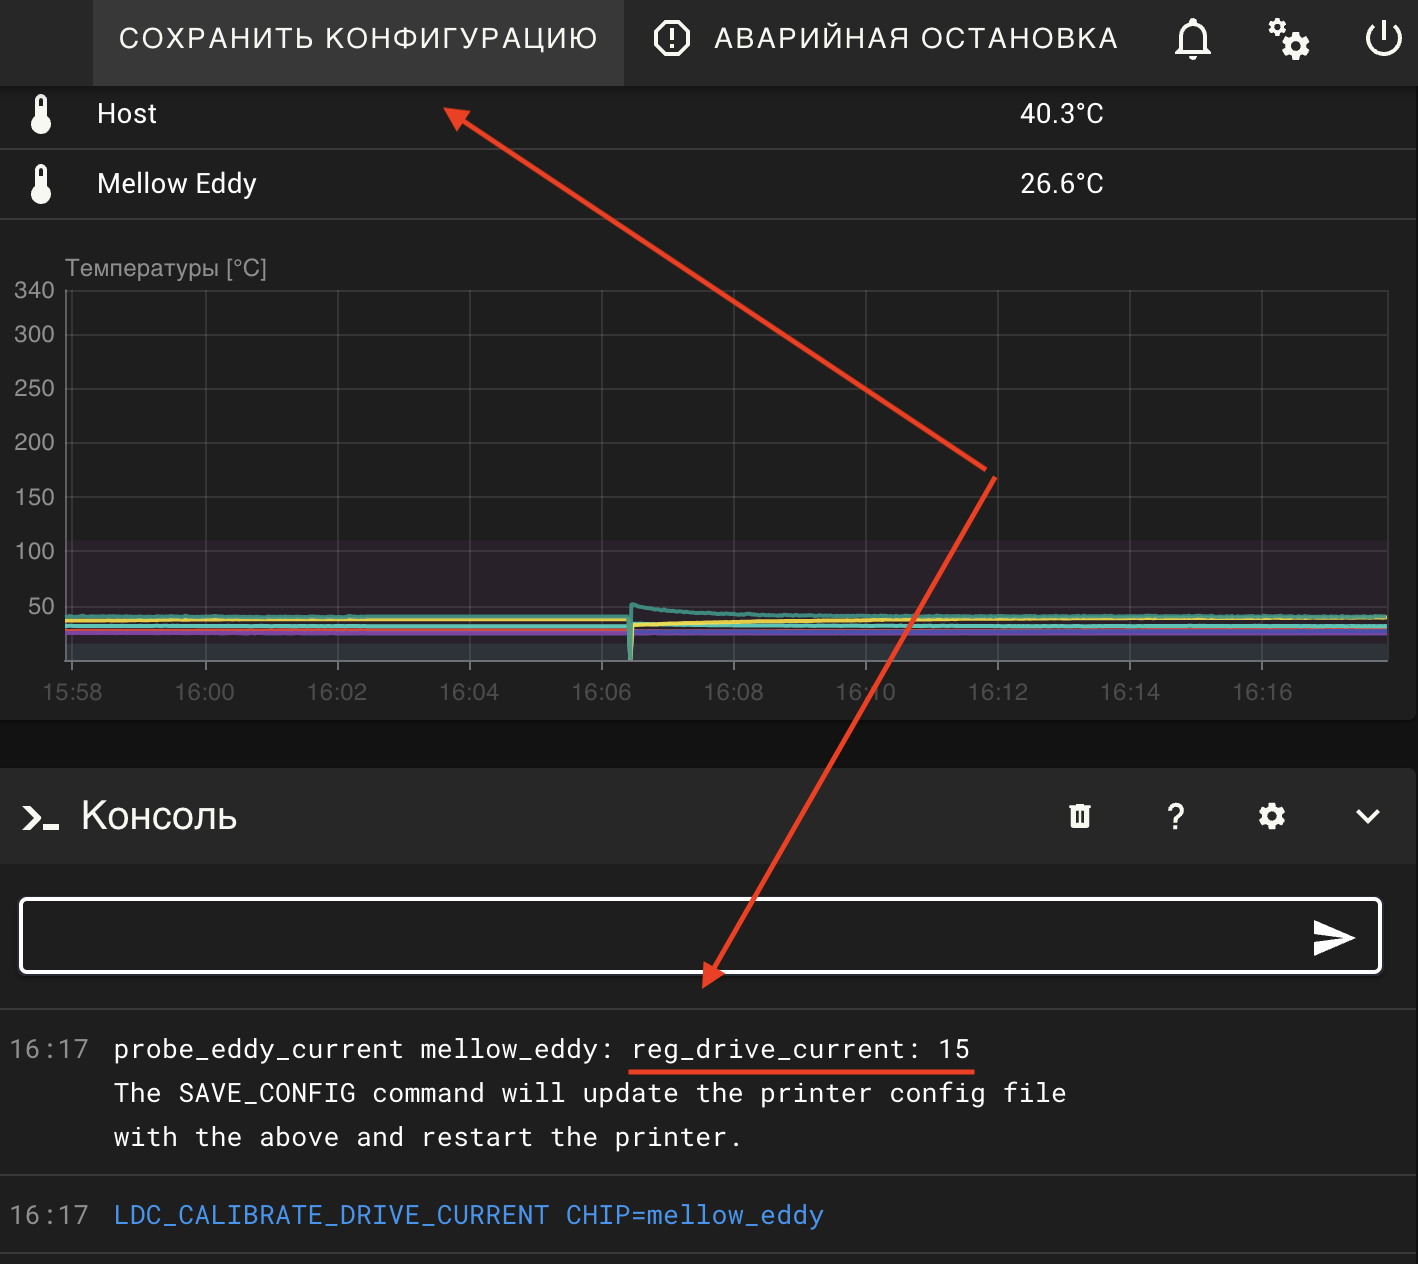Screen dimensions: 1418x1264
Task: Click the Host thermometer icon
Action: (41, 114)
